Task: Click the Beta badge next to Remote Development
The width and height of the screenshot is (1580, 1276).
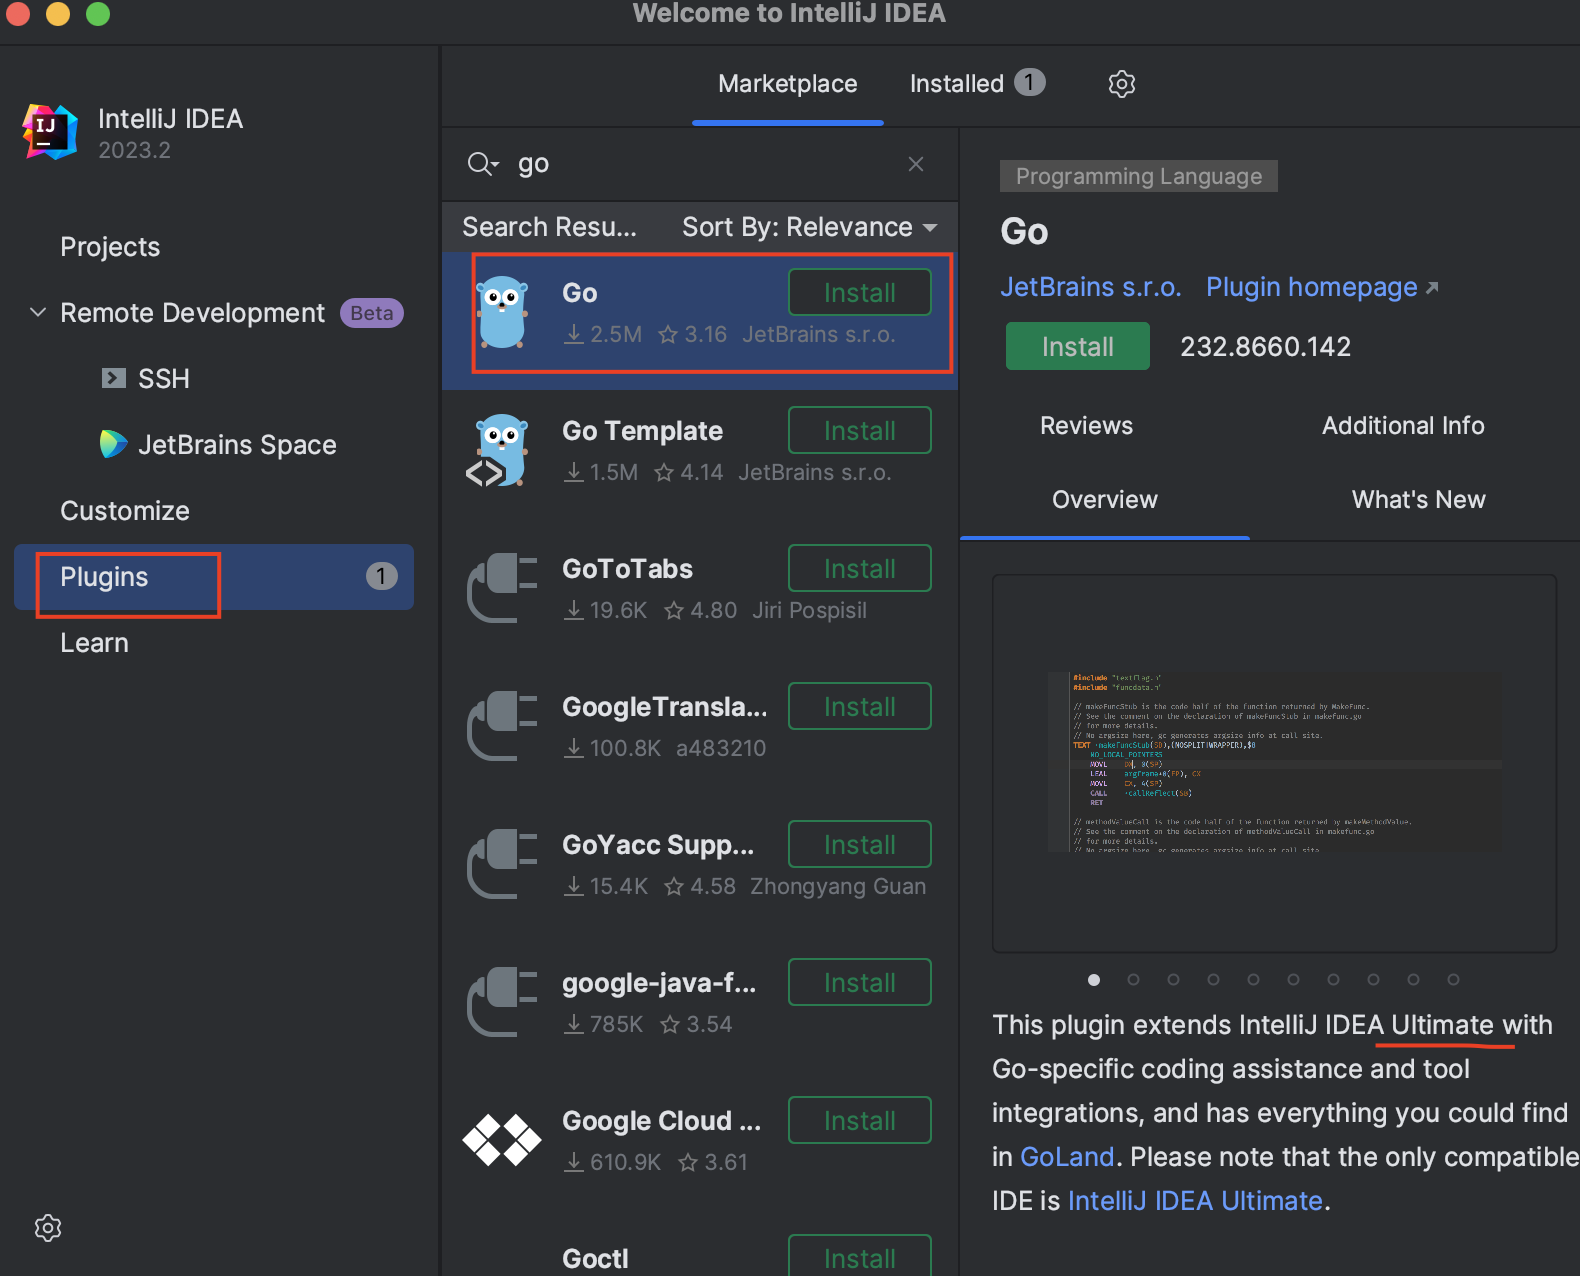Action: click(372, 313)
